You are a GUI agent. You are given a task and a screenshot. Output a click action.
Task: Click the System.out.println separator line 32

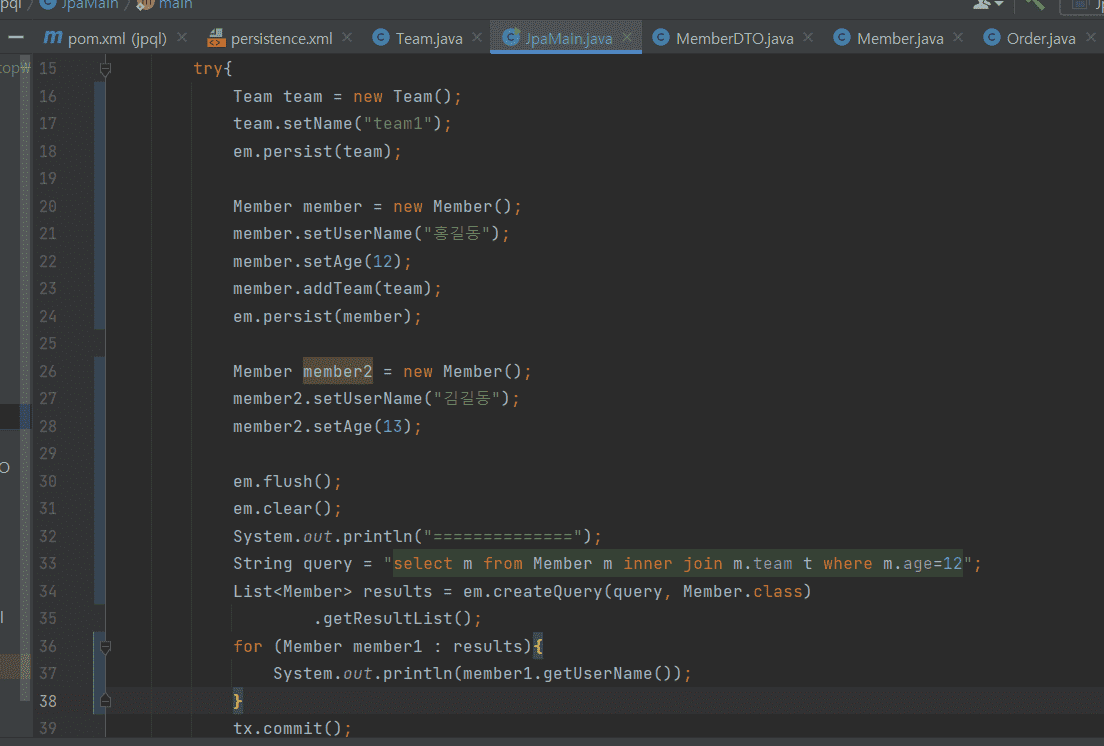pyautogui.click(x=418, y=536)
